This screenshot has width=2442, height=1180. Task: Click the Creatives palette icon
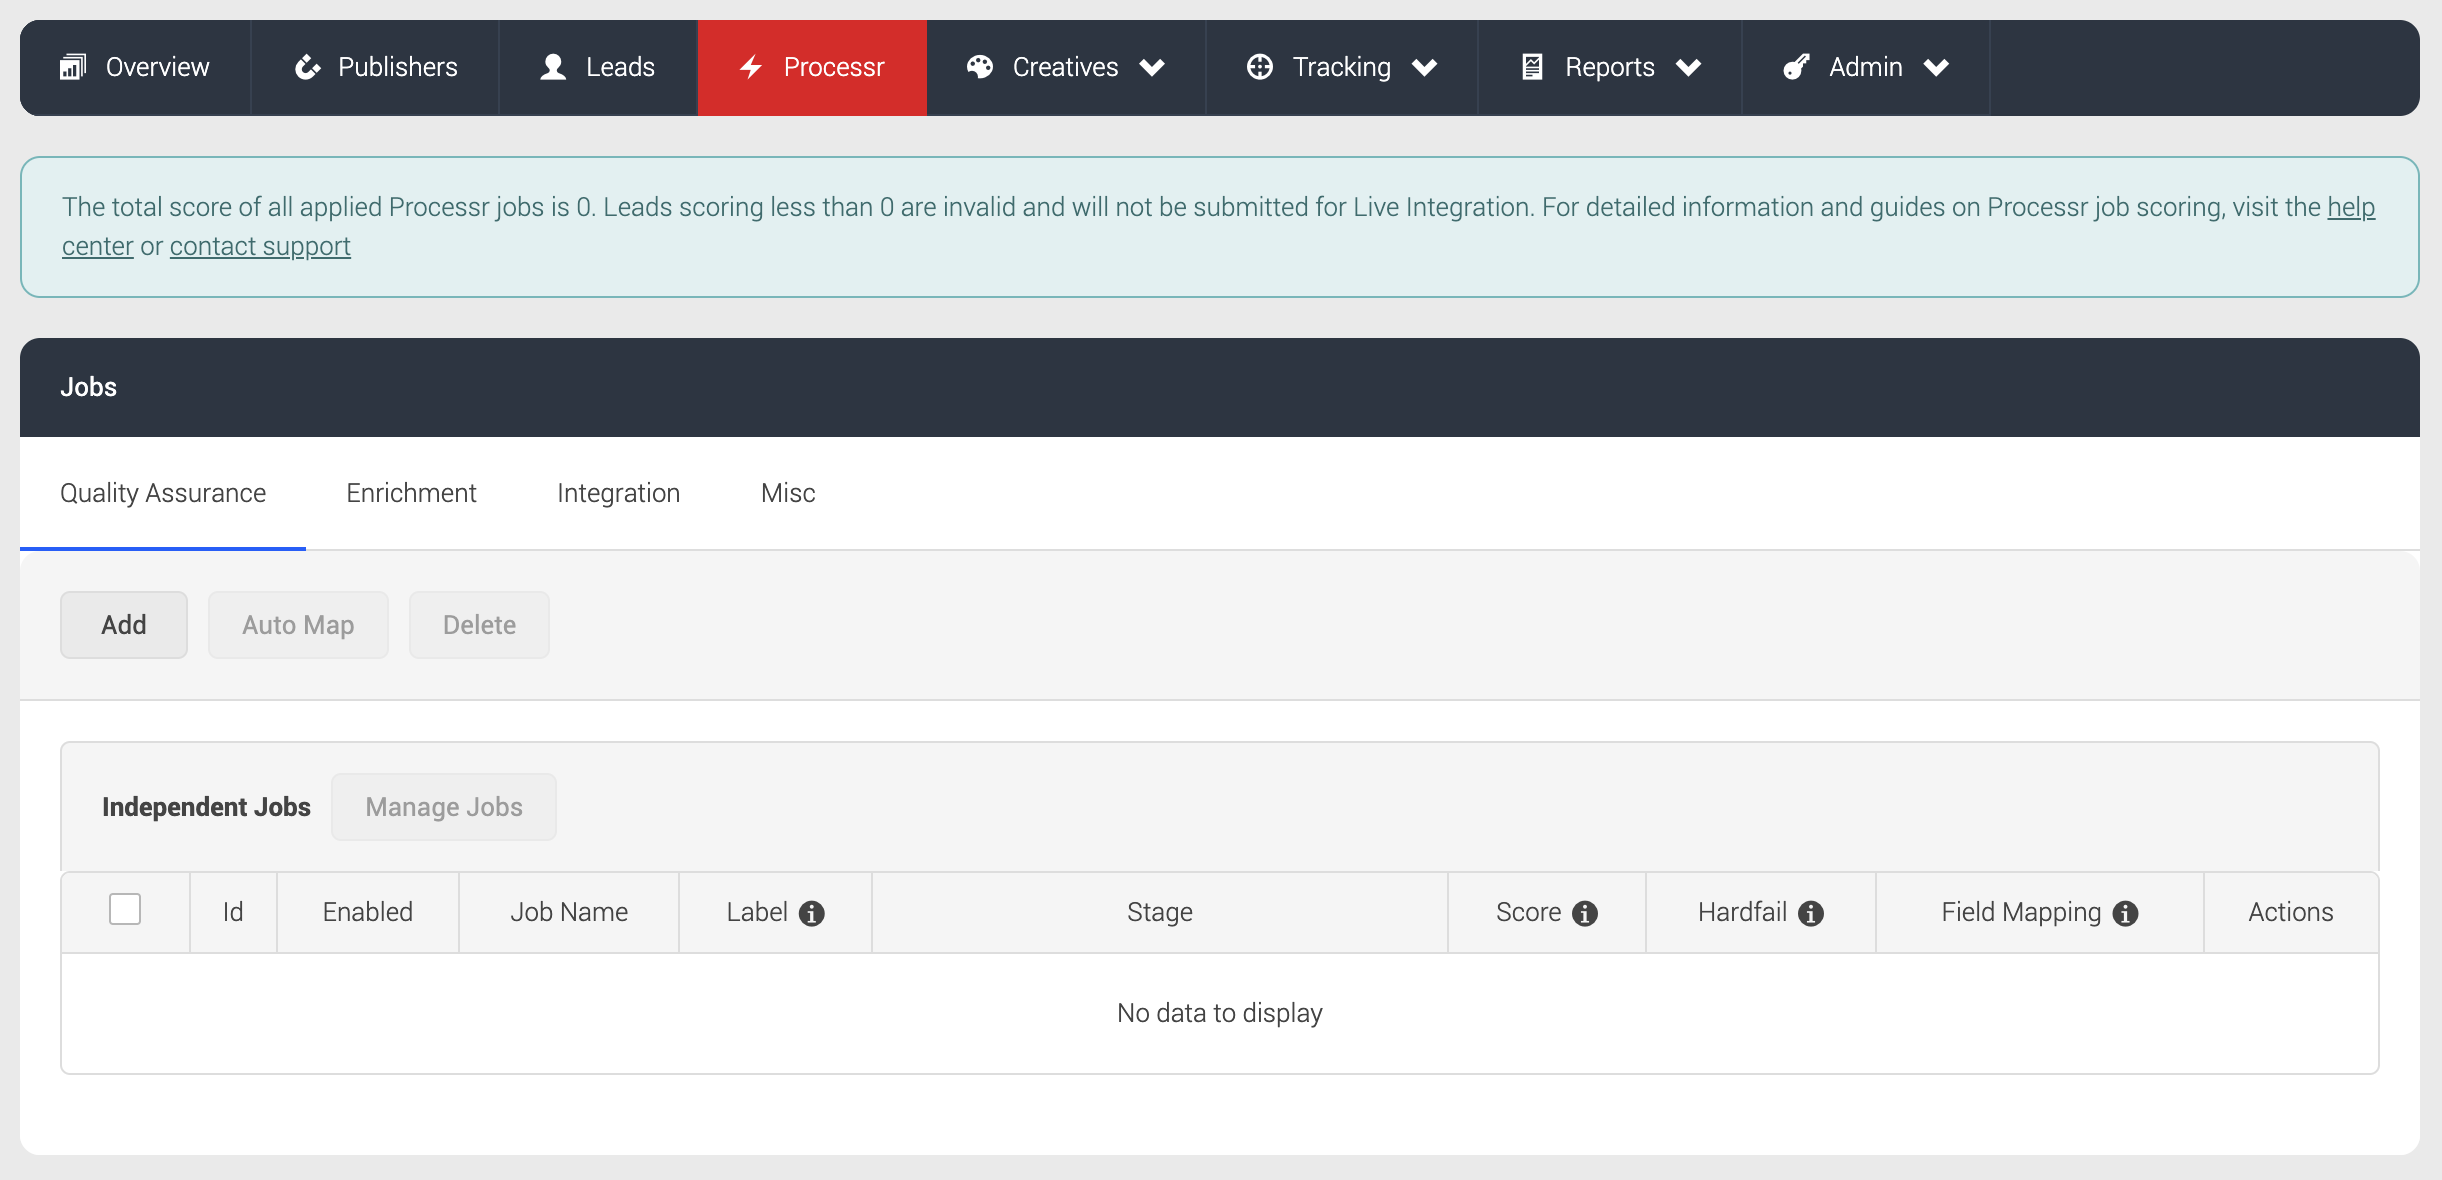click(x=980, y=67)
